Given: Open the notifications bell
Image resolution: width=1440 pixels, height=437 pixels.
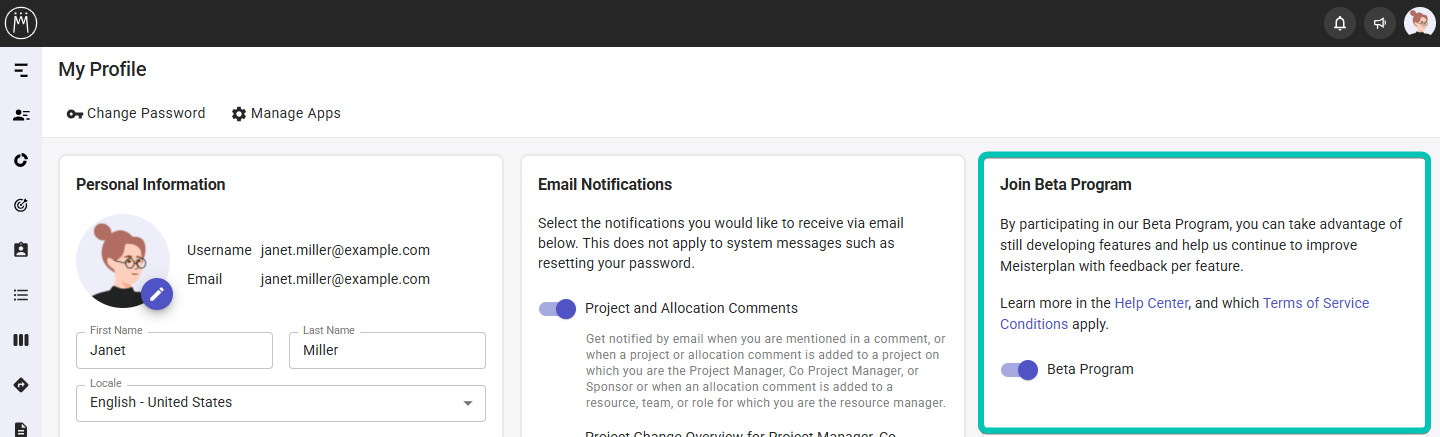Looking at the screenshot, I should [x=1340, y=23].
